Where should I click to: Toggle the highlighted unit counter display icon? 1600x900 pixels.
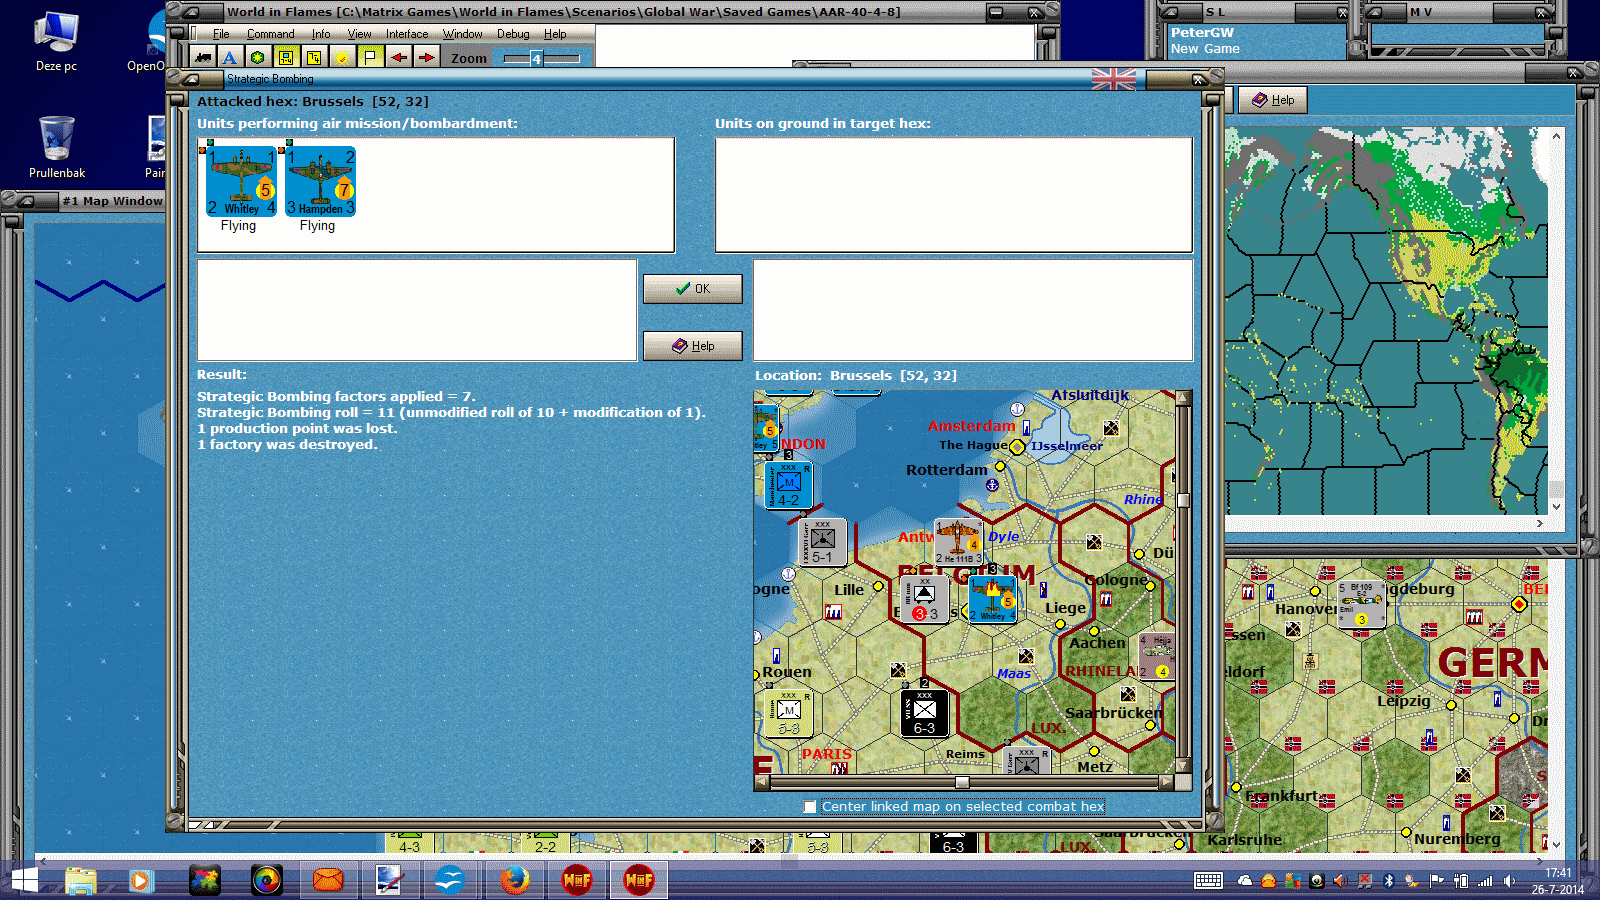pos(286,57)
